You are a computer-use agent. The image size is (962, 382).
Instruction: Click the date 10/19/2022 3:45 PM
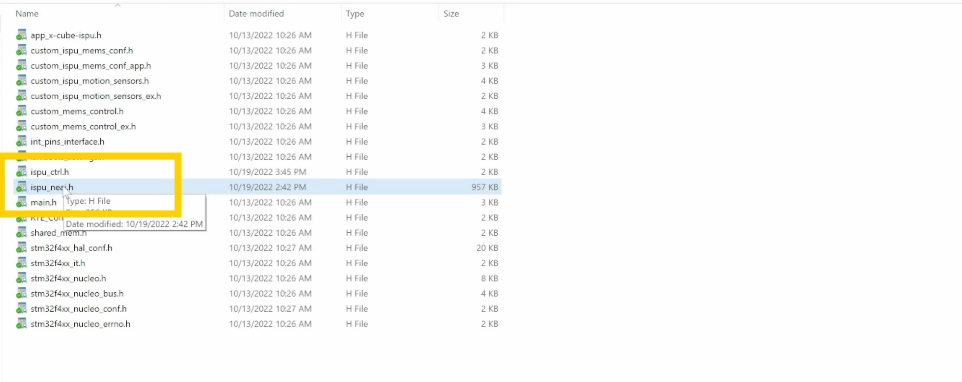pyautogui.click(x=267, y=172)
